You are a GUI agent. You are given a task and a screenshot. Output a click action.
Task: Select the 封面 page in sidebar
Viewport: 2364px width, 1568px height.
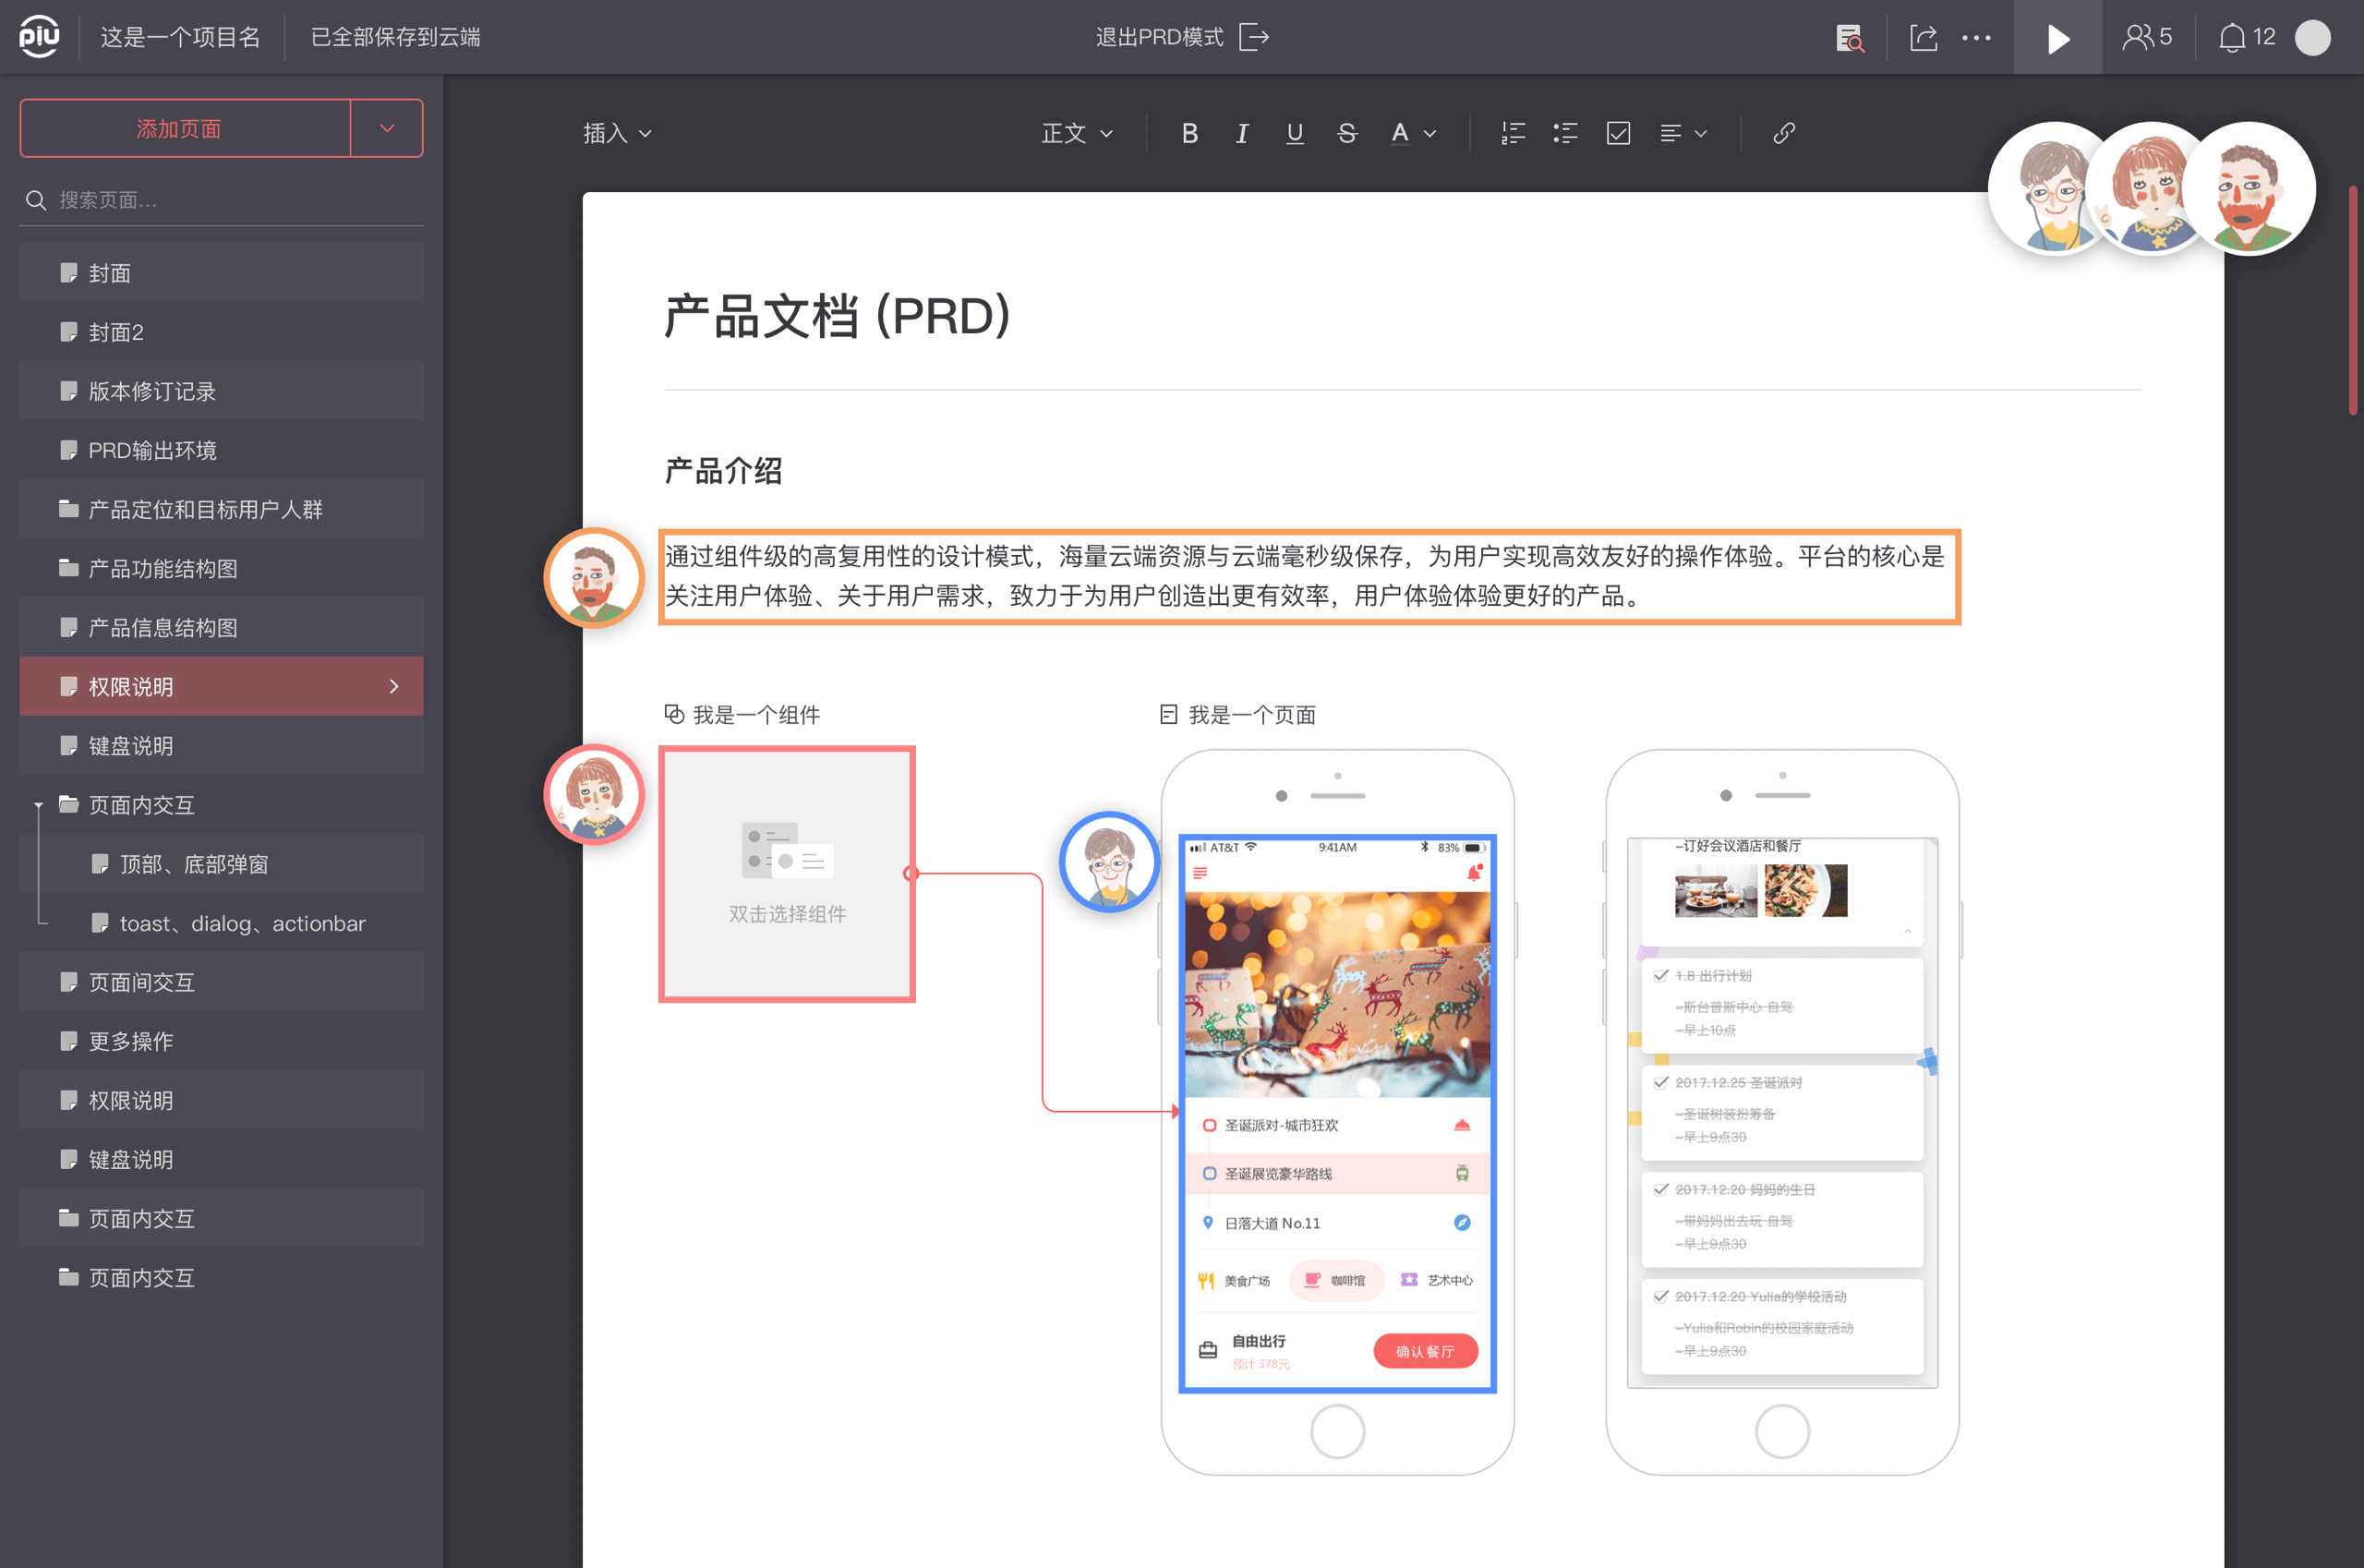[x=108, y=271]
